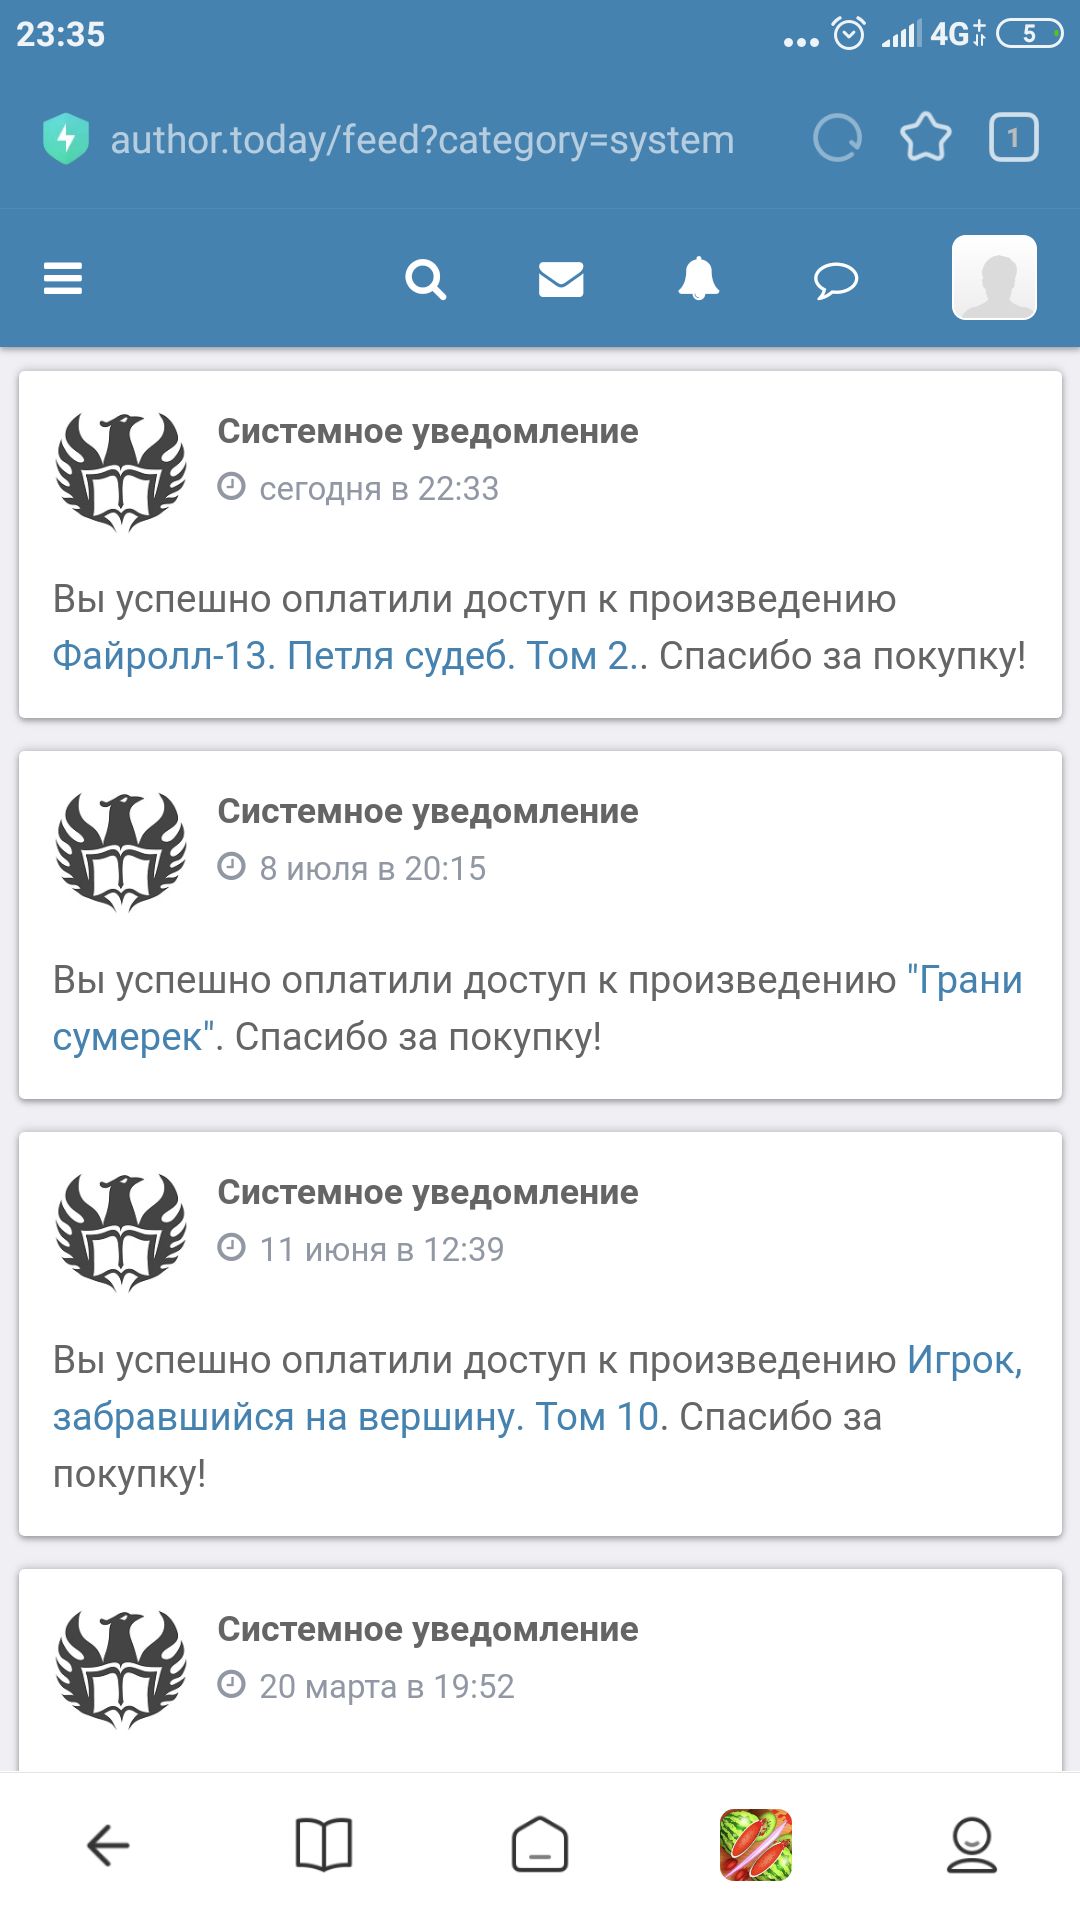Reload the page in browser
This screenshot has width=1080, height=1920.
pyautogui.click(x=838, y=138)
